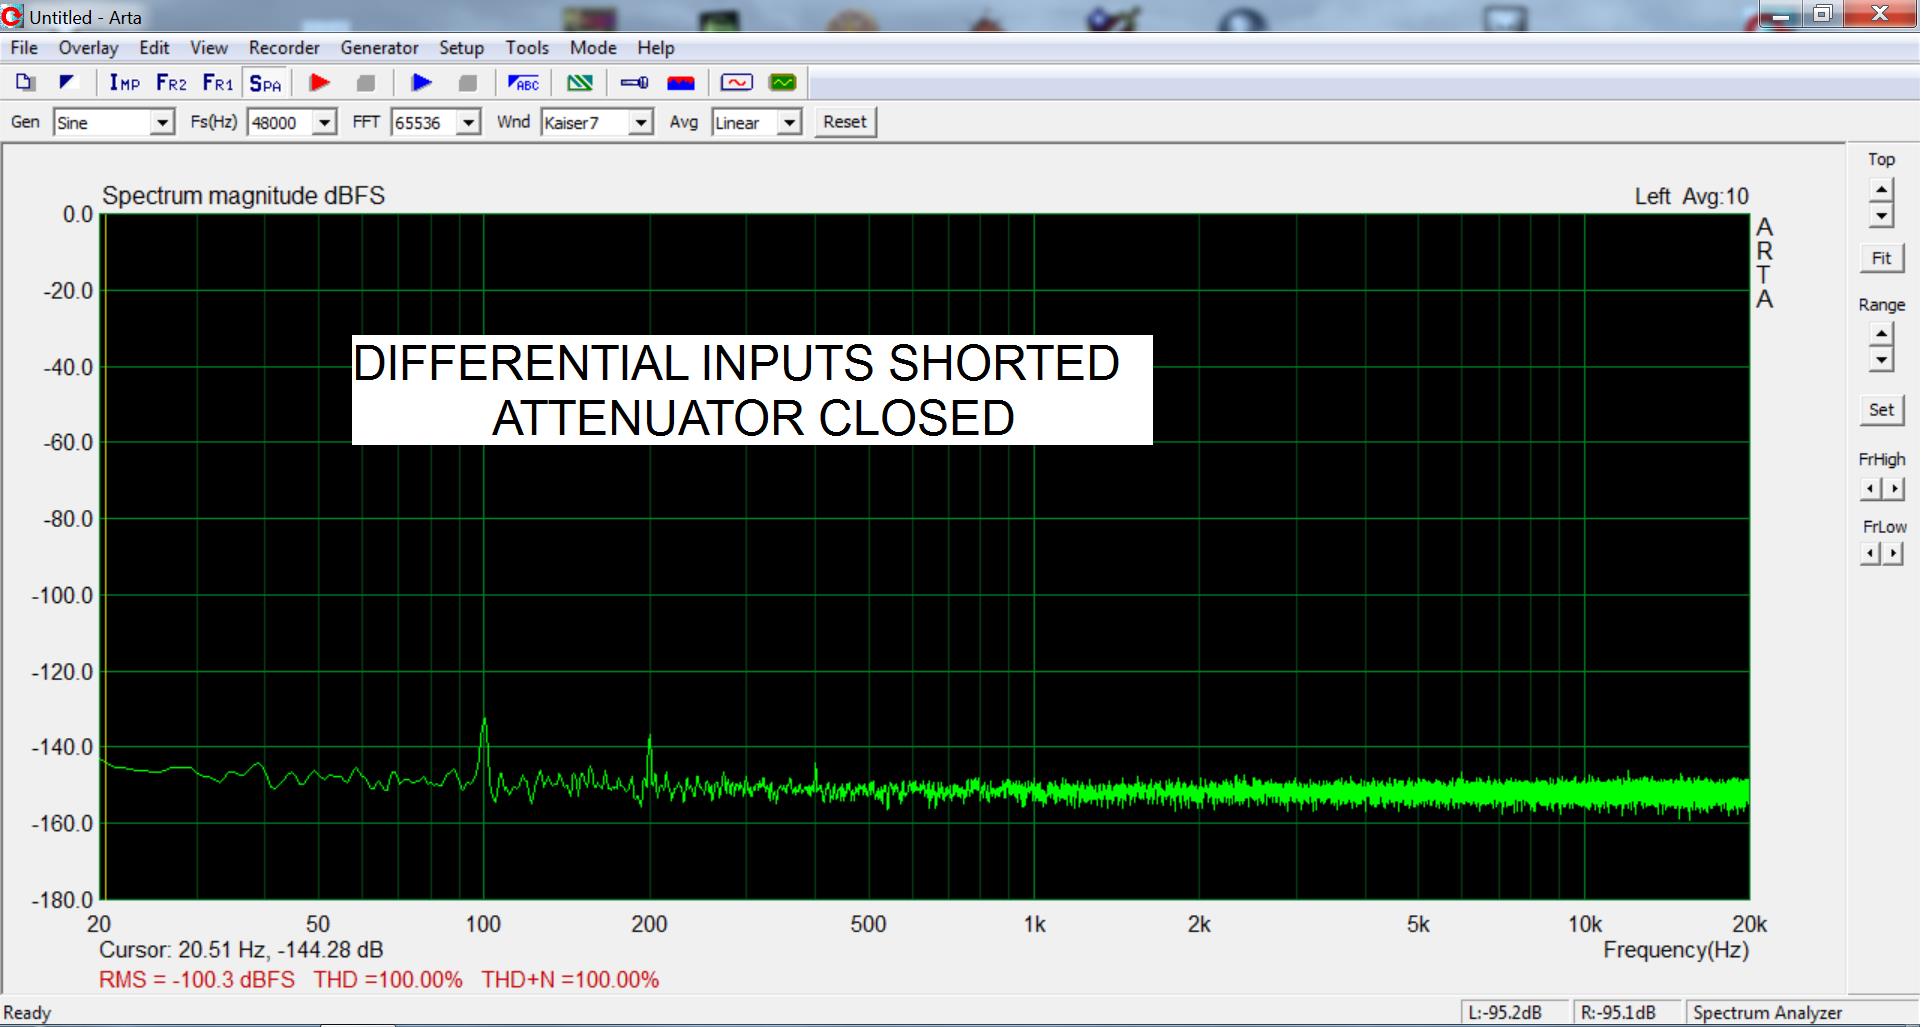
Task: Click the Set button
Action: point(1881,409)
